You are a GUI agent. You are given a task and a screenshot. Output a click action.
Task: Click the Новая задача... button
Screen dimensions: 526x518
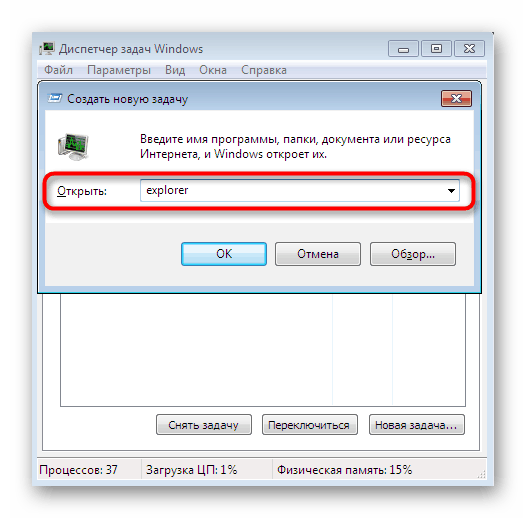click(x=417, y=425)
